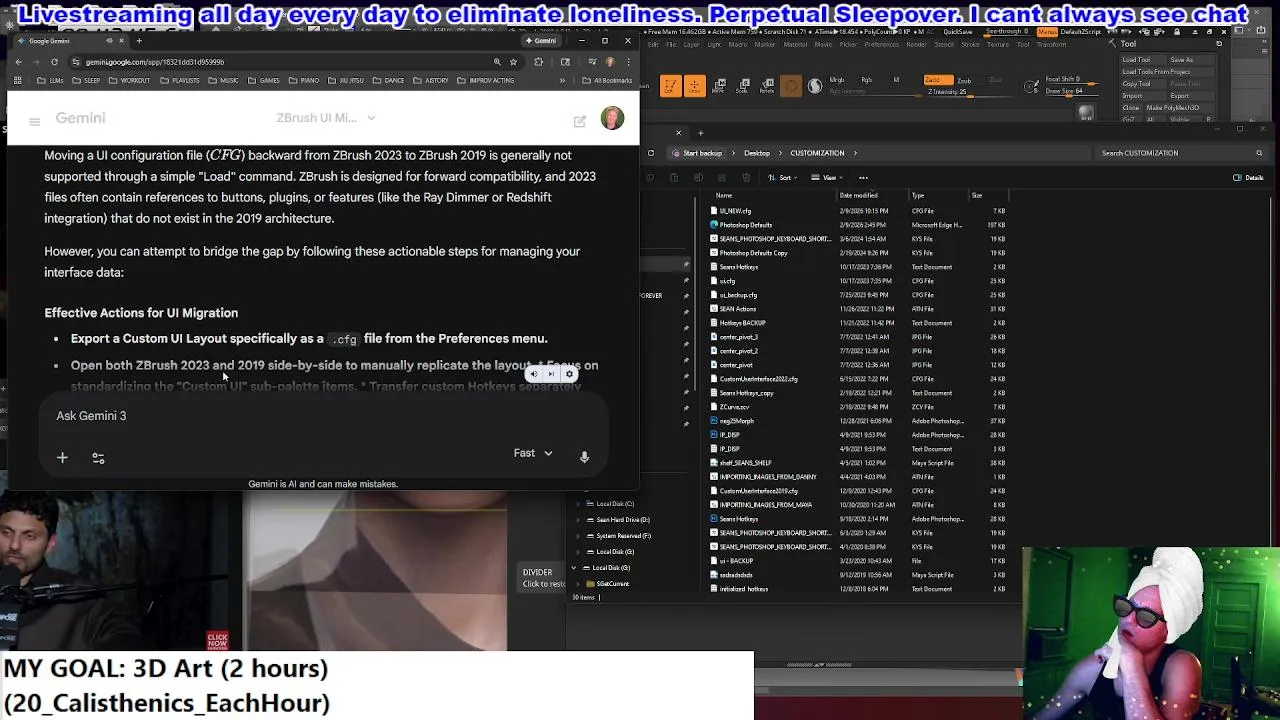The height and width of the screenshot is (720, 1280).
Task: Toggle the M material channel in ZBrush
Action: pos(896,80)
